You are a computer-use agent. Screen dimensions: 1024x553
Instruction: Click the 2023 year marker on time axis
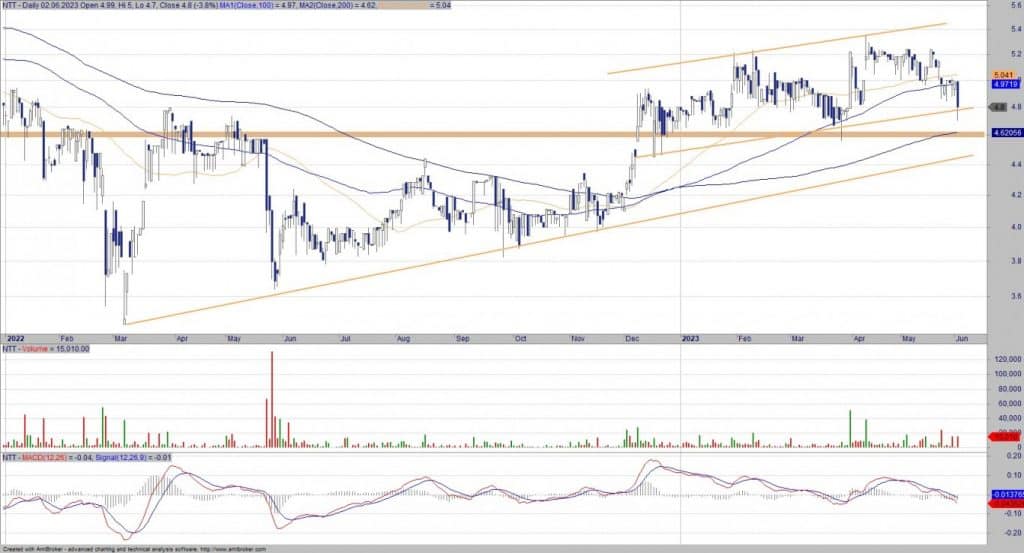[693, 339]
